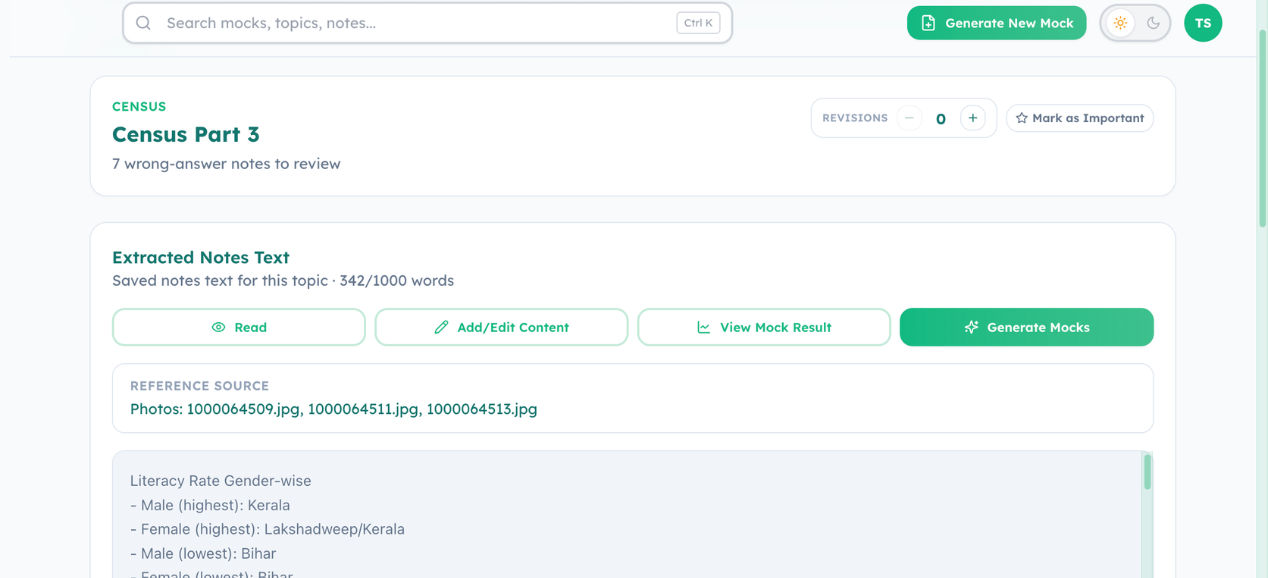
Task: Click the chart icon on View Mock Result
Action: pos(704,327)
